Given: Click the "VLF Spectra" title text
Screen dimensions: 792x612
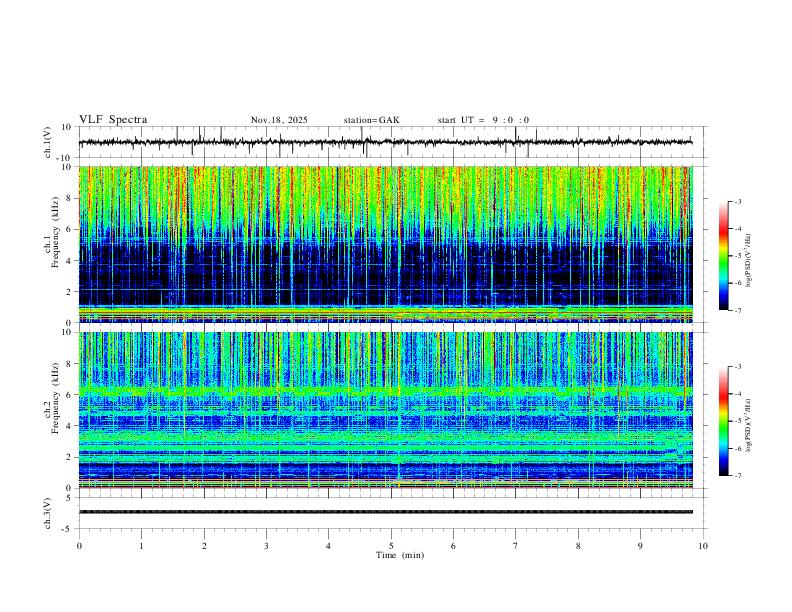Looking at the screenshot, I should coord(113,120).
